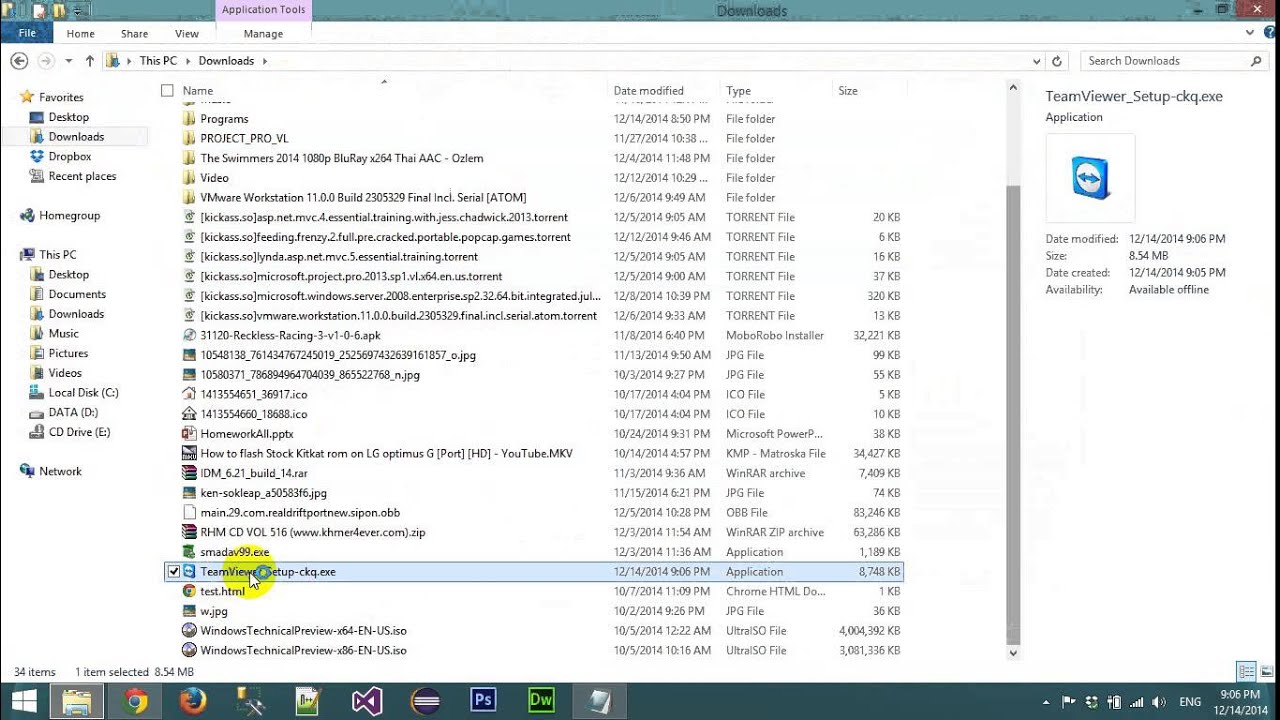Select ken-sokleap_a50583f6.jpg file name
The width and height of the screenshot is (1280, 720).
tap(263, 493)
